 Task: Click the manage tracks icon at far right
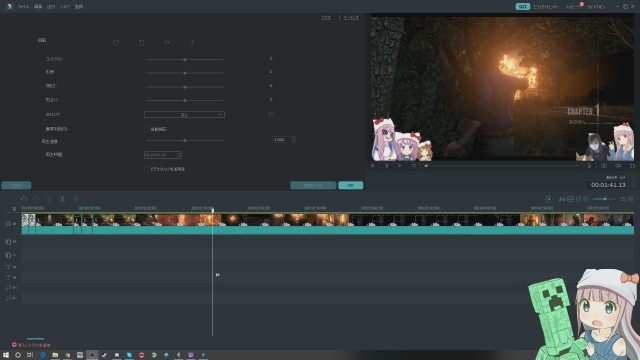[631, 199]
